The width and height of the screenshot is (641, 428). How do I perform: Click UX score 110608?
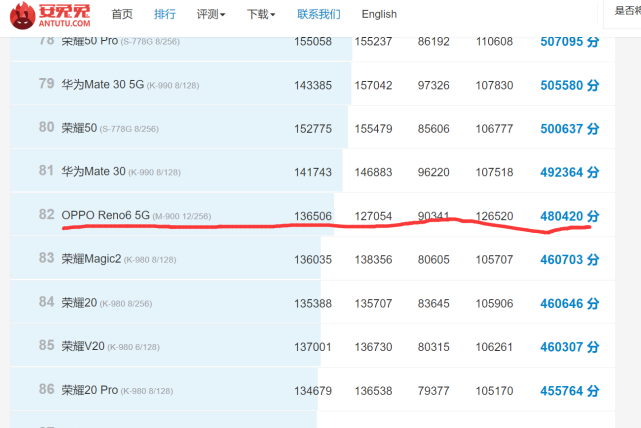[494, 41]
